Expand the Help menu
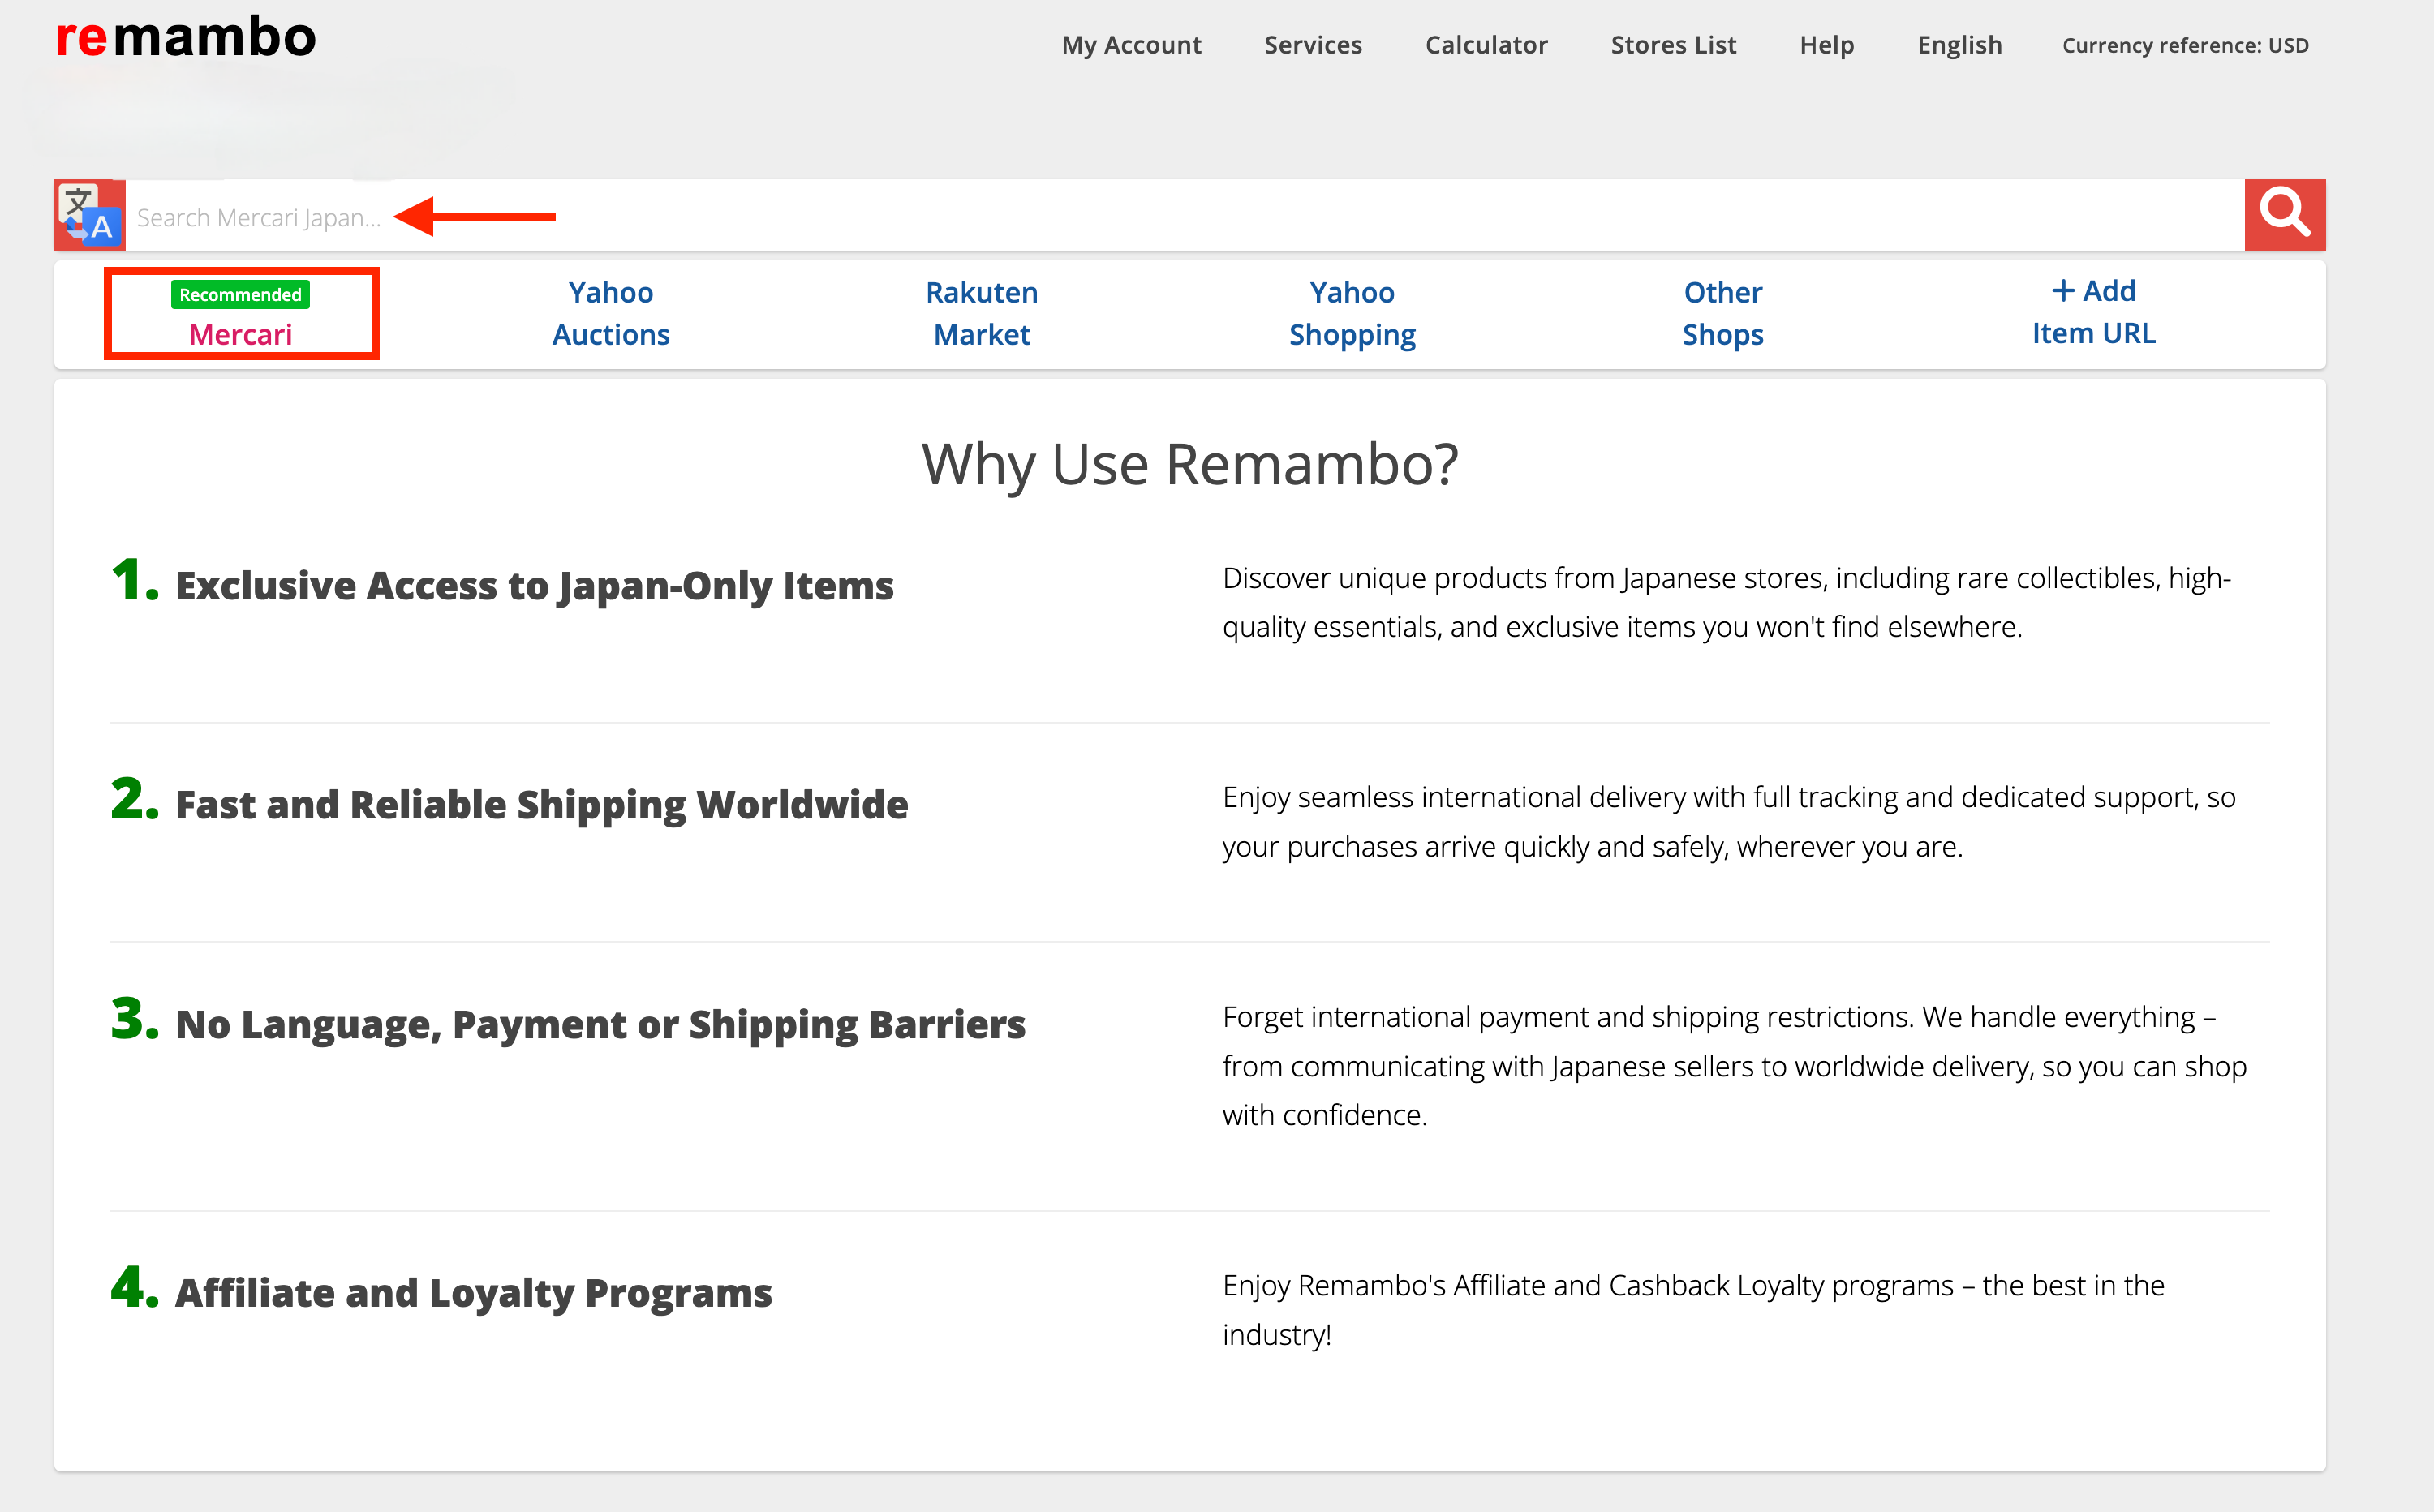 1826,45
